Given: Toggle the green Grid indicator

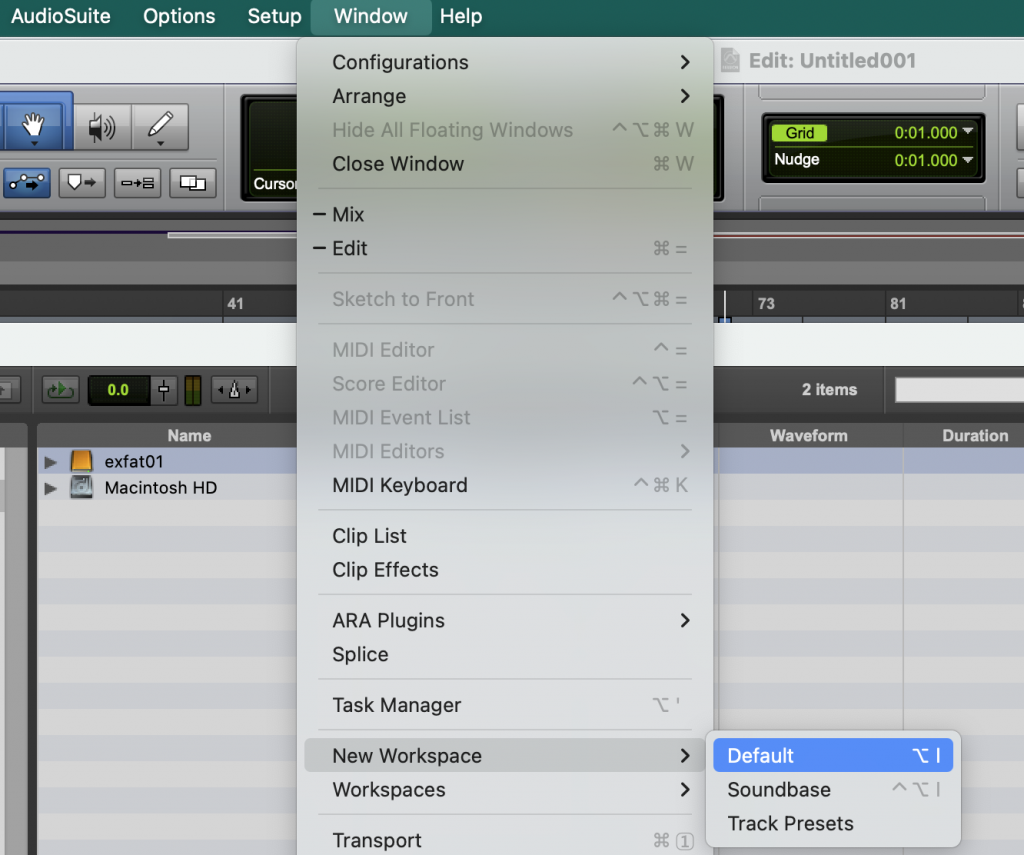Looking at the screenshot, I should 799,133.
